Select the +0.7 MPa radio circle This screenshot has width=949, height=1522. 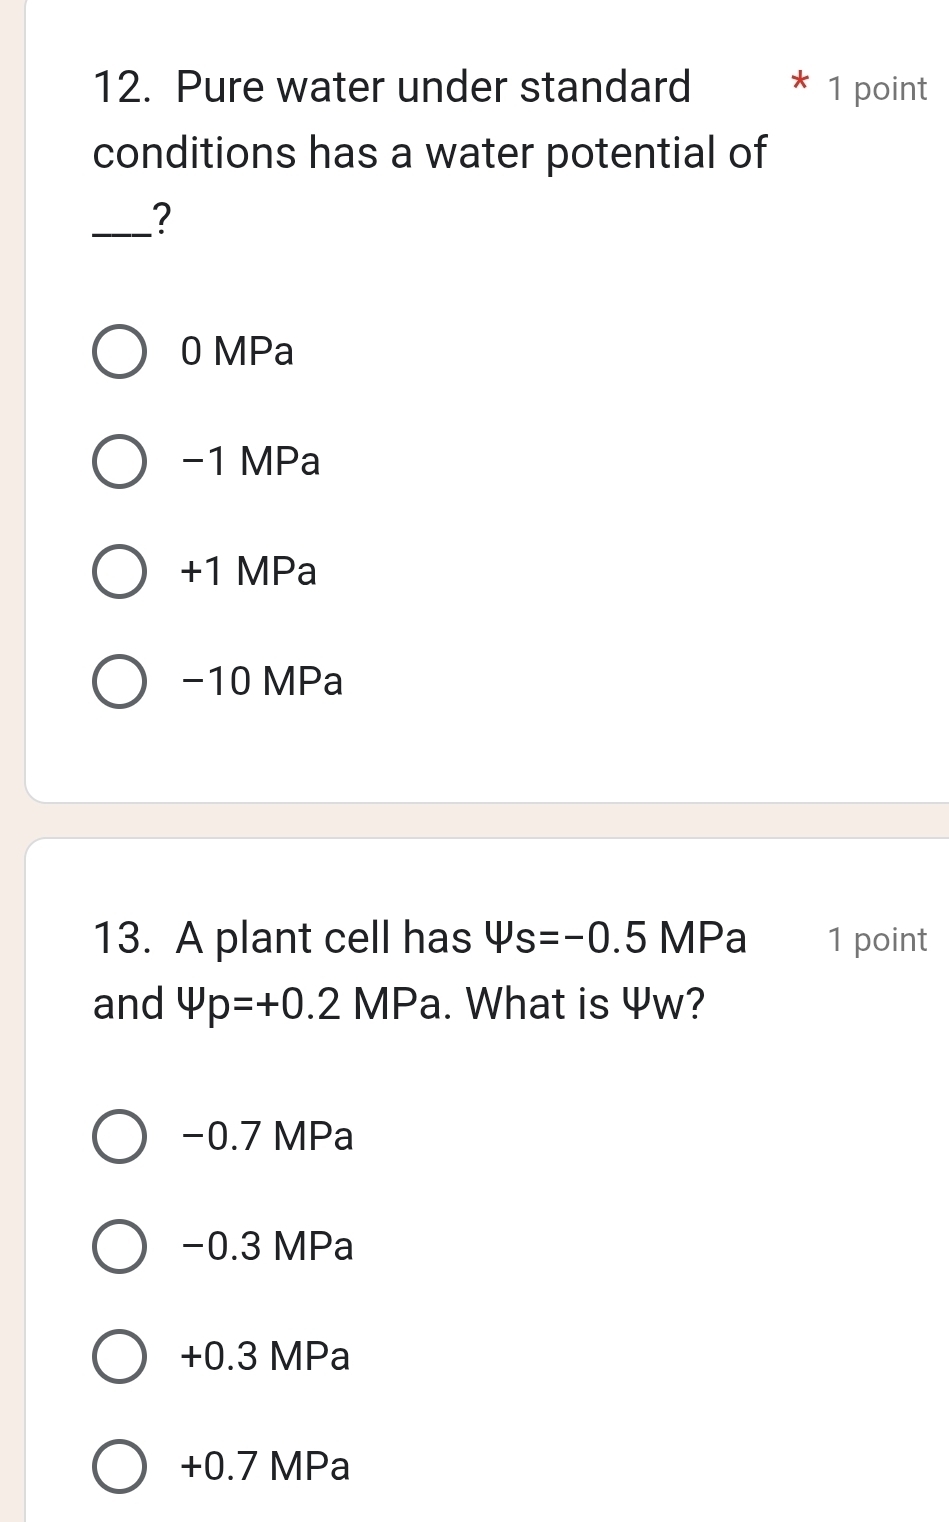[x=120, y=1467]
